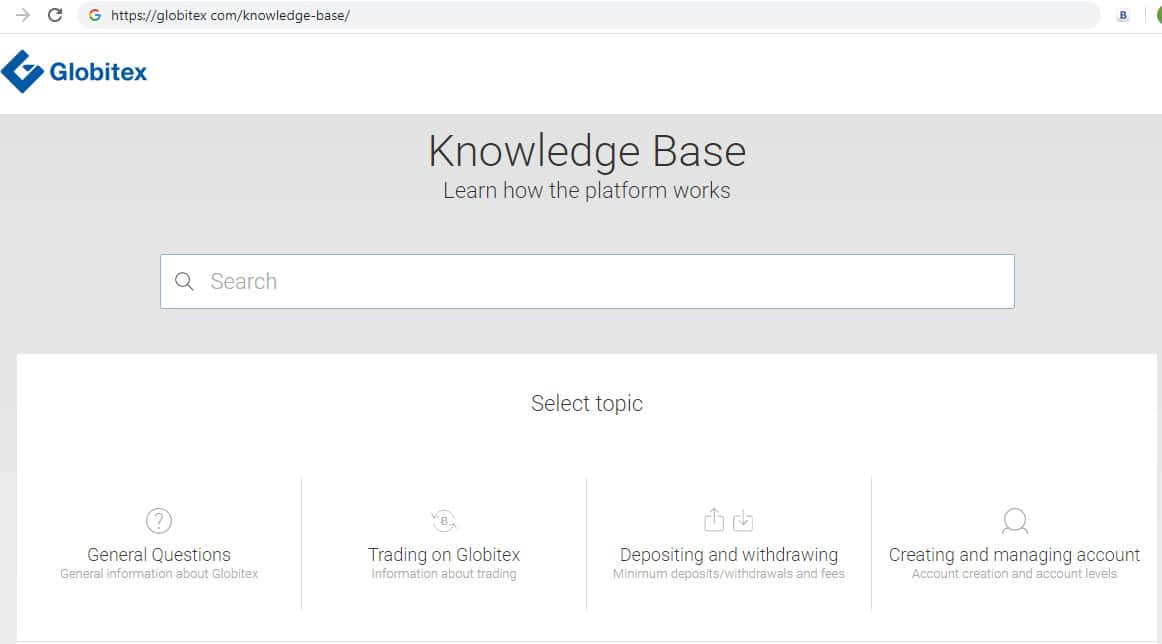Click the question mark General Questions icon
Screen dimensions: 1162x644
click(x=159, y=521)
